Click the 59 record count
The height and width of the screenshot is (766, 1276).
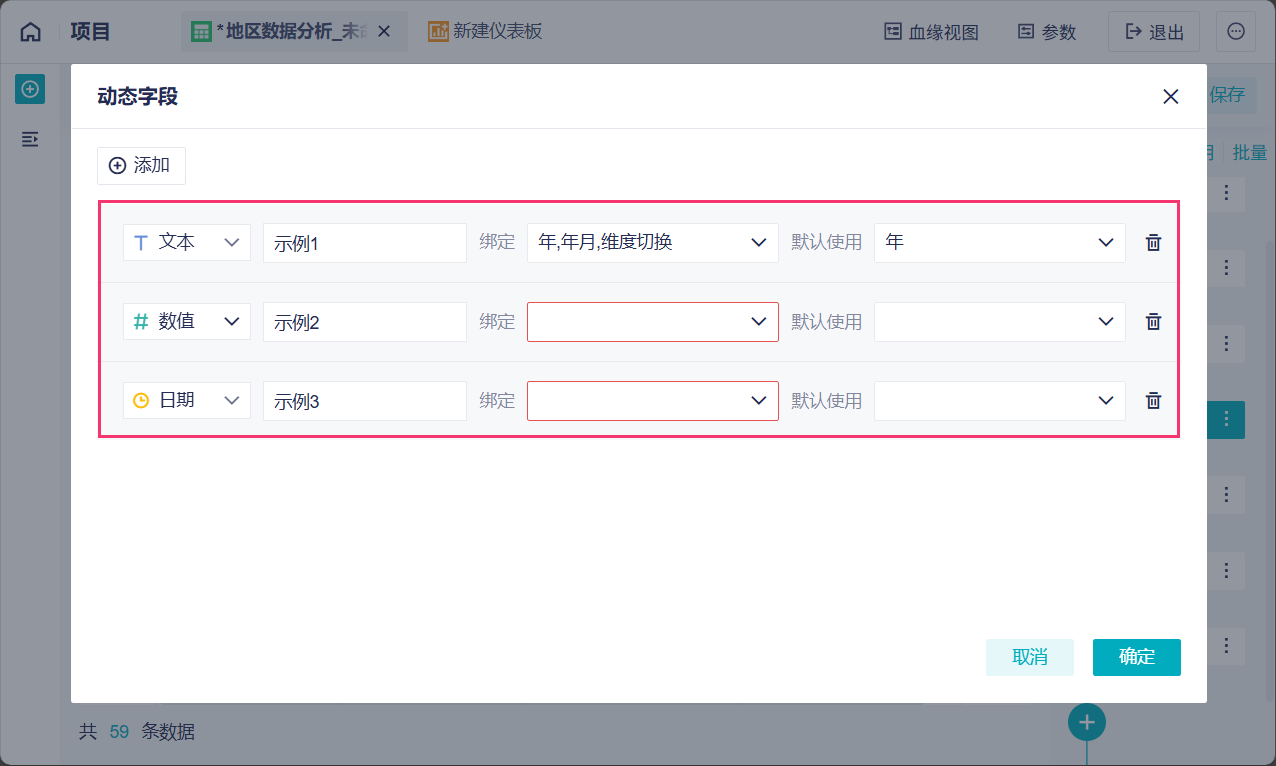119,732
